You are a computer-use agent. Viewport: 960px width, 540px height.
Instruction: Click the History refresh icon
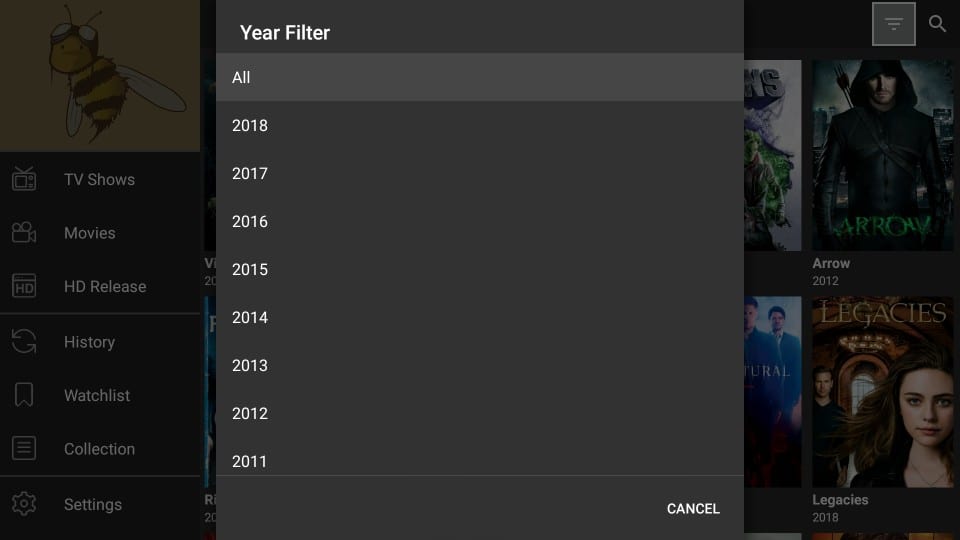coord(24,342)
